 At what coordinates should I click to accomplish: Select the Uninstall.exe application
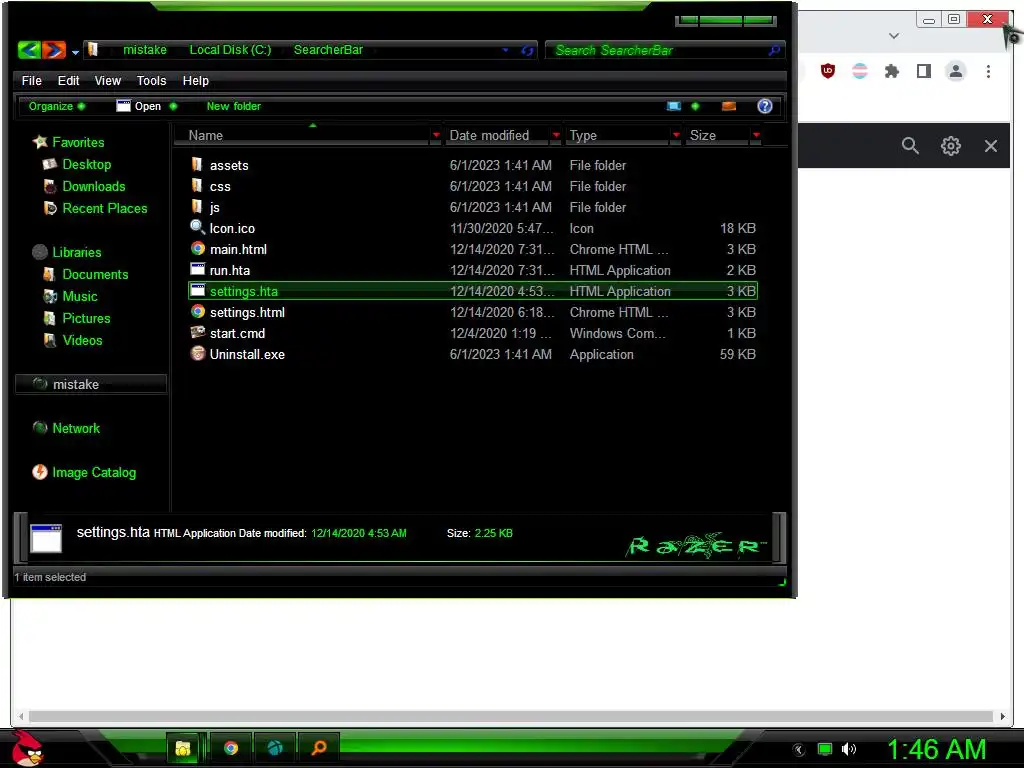coord(473,354)
